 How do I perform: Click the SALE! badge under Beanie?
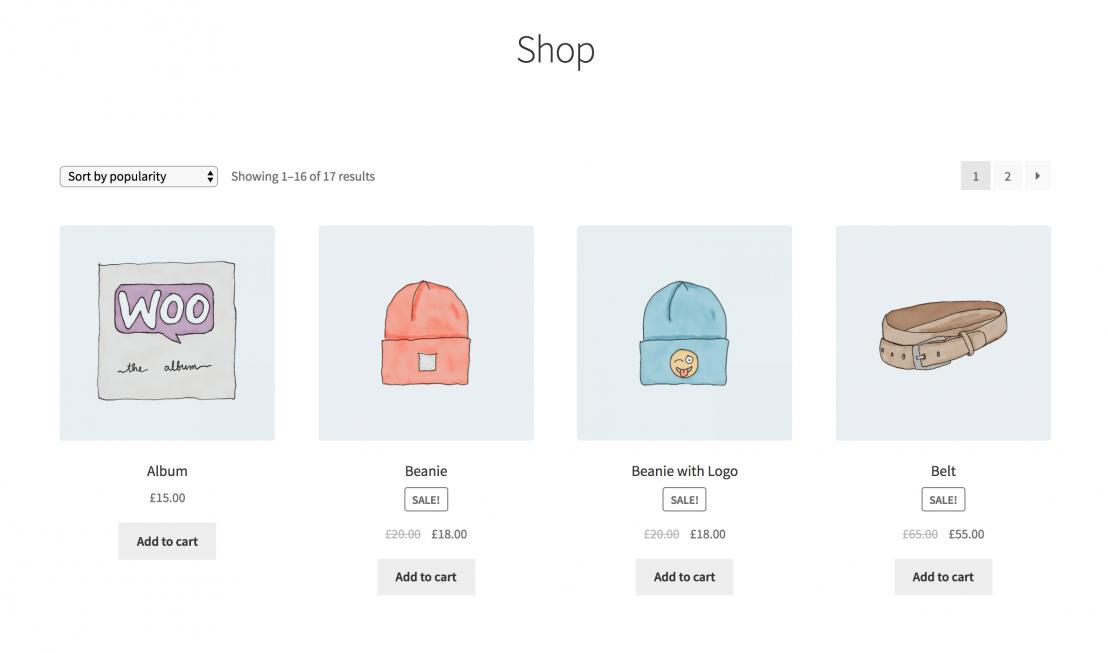coord(426,500)
